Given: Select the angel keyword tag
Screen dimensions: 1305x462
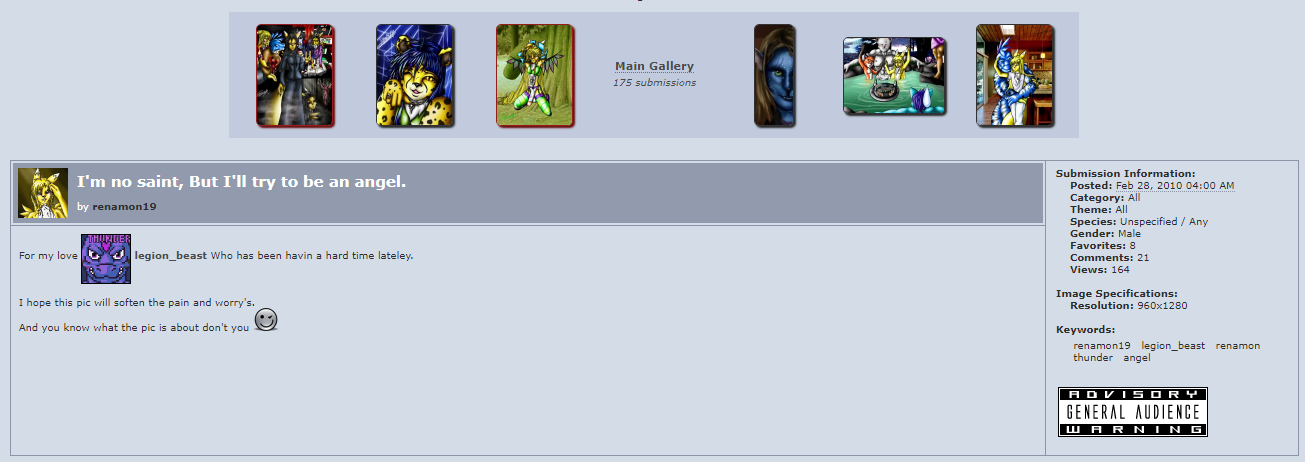Looking at the screenshot, I should click(x=1137, y=357).
